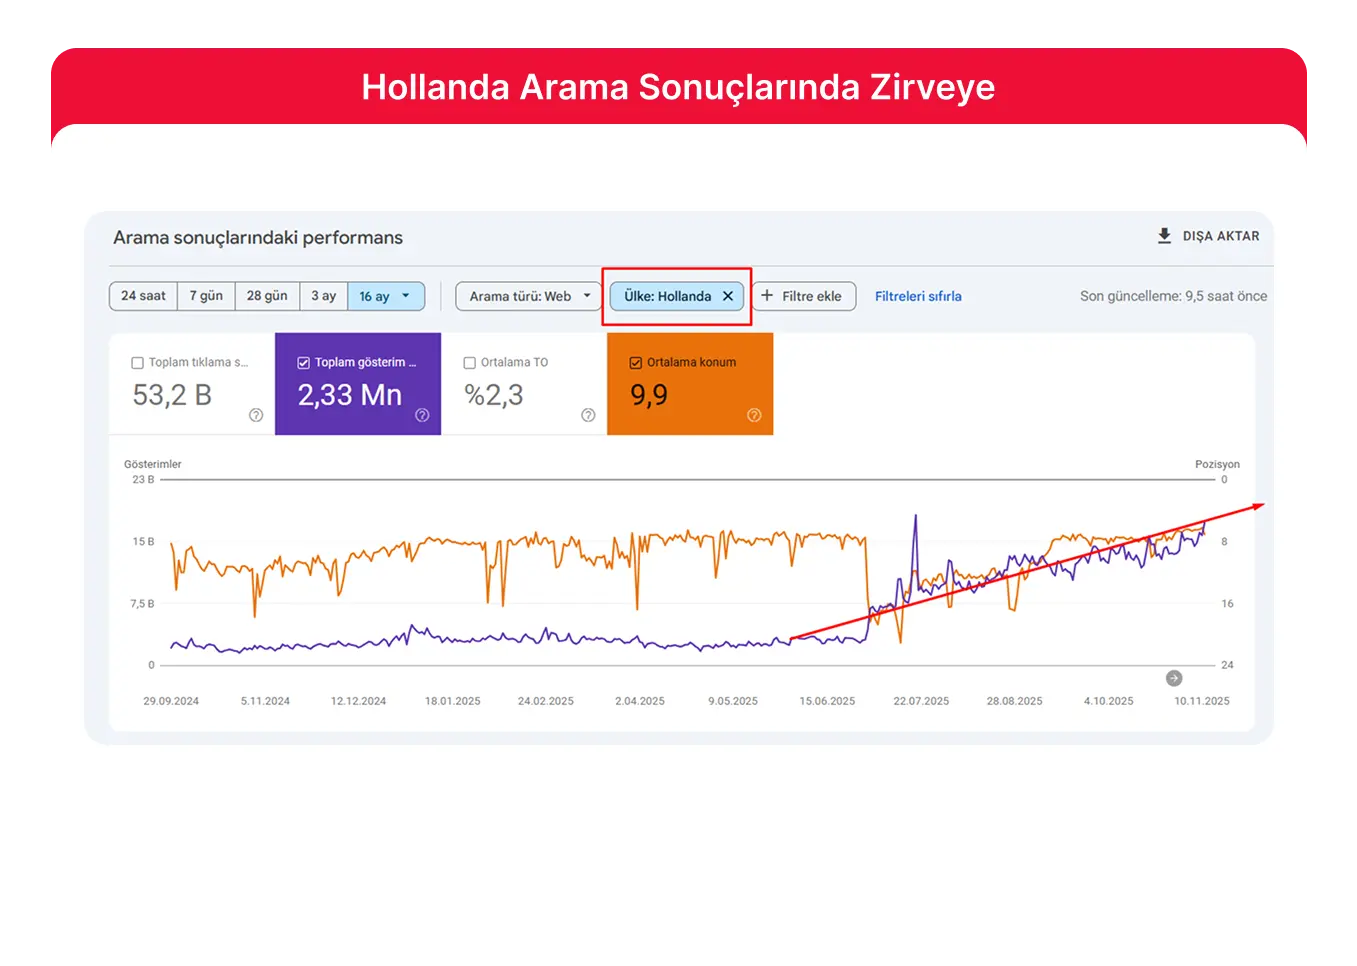Select the 24 saat time range

tap(143, 296)
